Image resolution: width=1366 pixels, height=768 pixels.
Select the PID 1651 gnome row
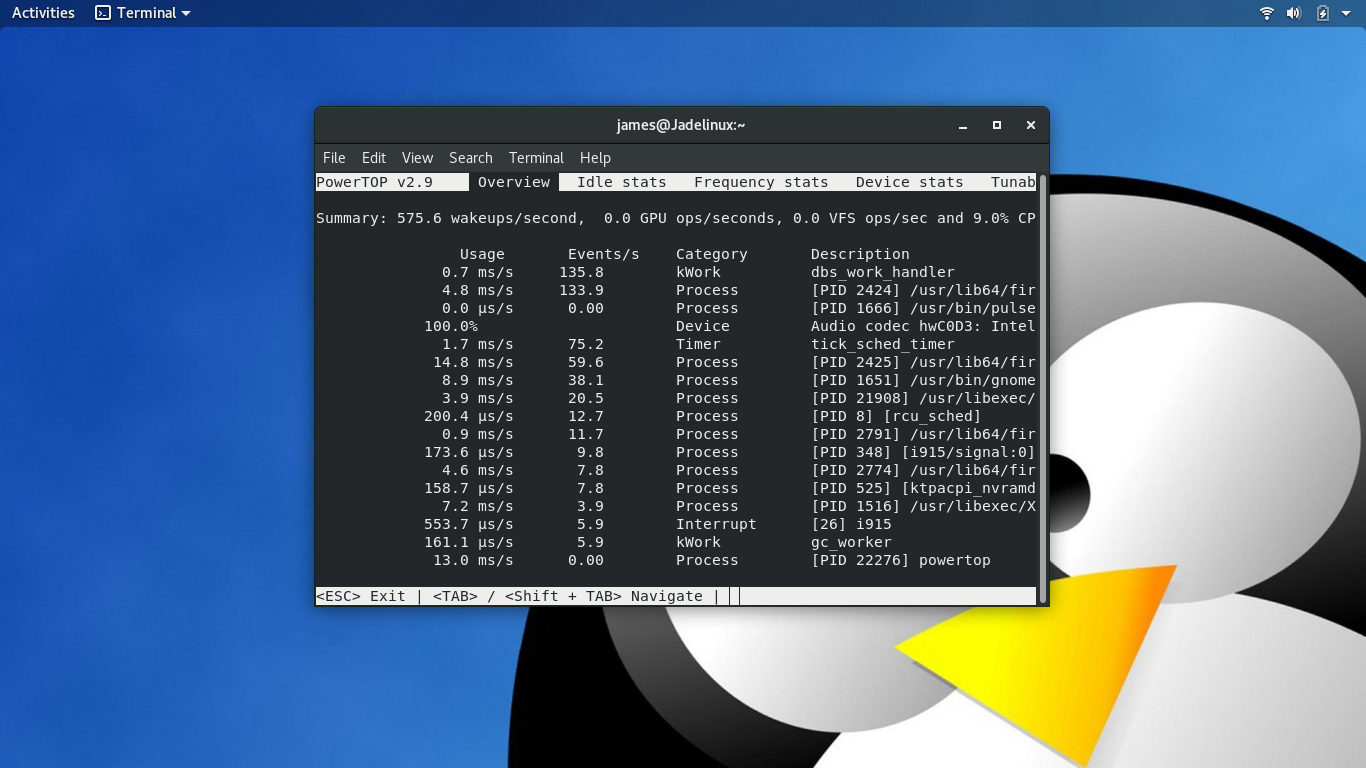point(676,380)
